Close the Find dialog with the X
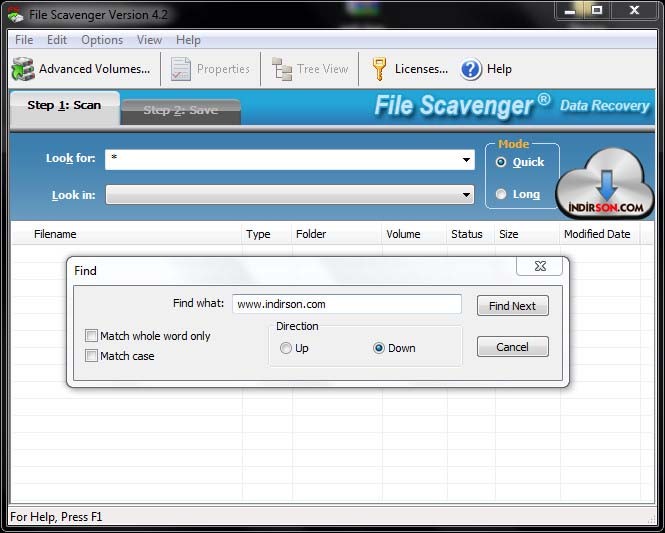Image resolution: width=665 pixels, height=533 pixels. pos(540,266)
